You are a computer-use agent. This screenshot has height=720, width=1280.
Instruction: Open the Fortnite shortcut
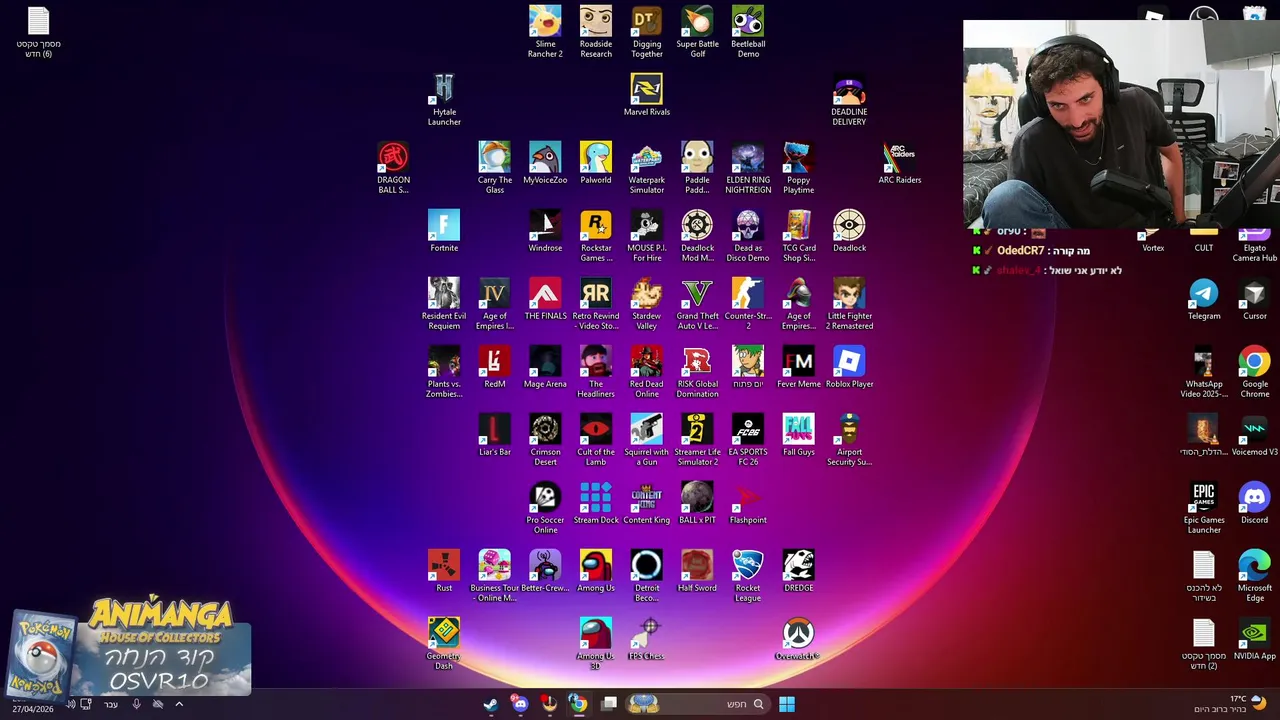444,231
